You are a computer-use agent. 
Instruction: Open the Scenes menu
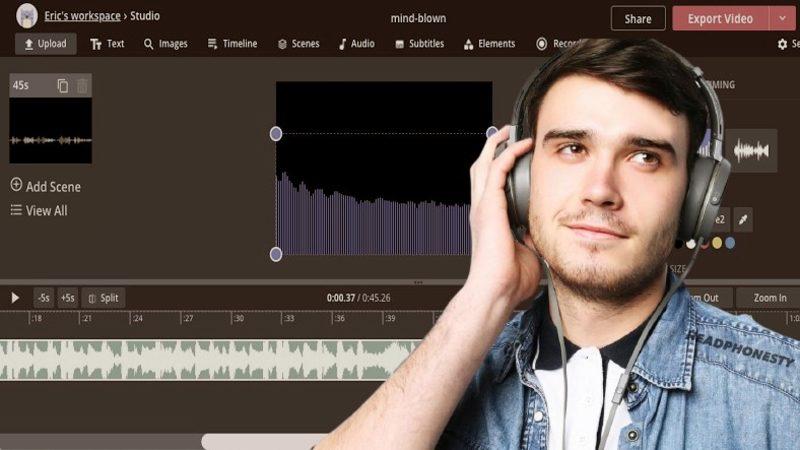point(298,44)
